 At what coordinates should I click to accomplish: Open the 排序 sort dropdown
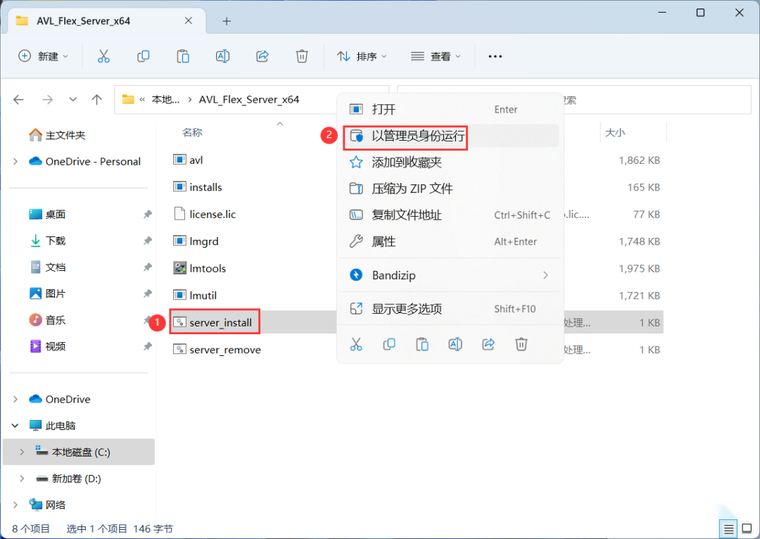pos(362,56)
